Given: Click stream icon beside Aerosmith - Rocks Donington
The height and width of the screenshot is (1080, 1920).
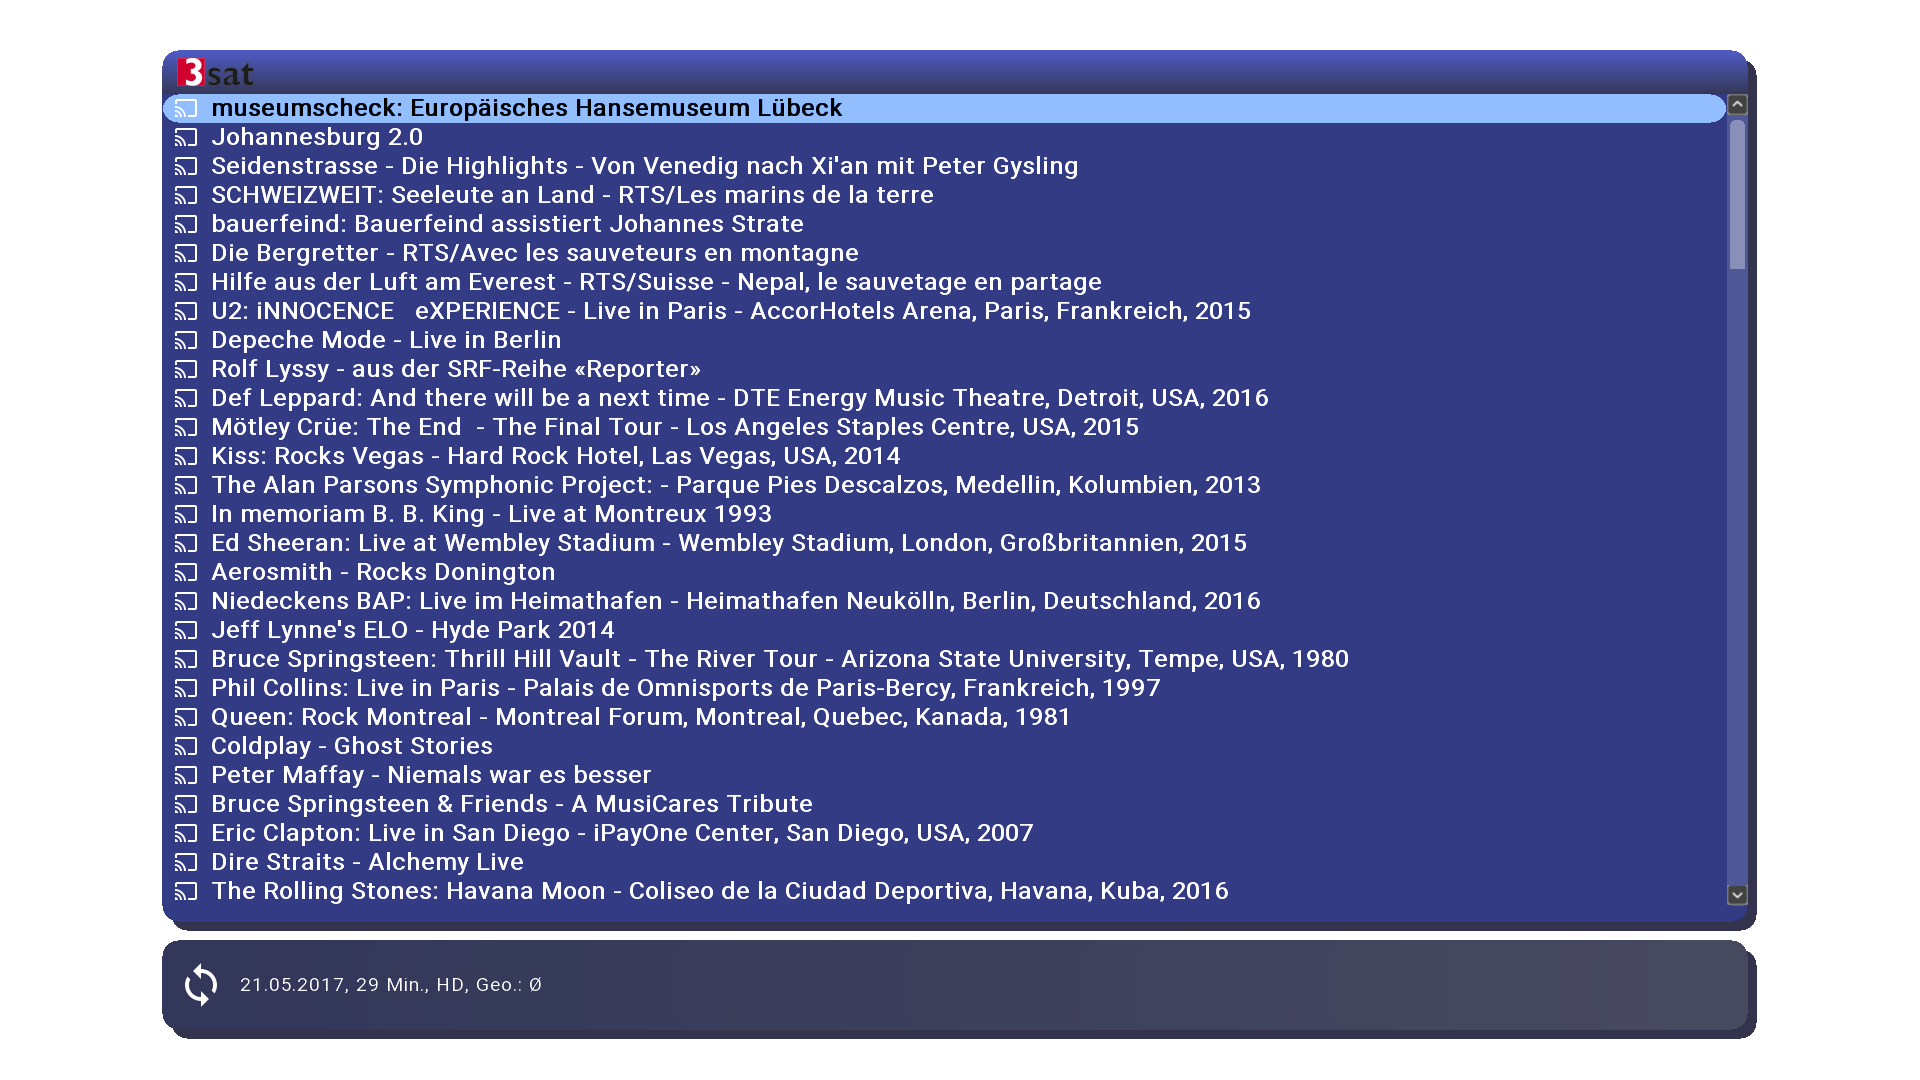Looking at the screenshot, I should [x=186, y=572].
